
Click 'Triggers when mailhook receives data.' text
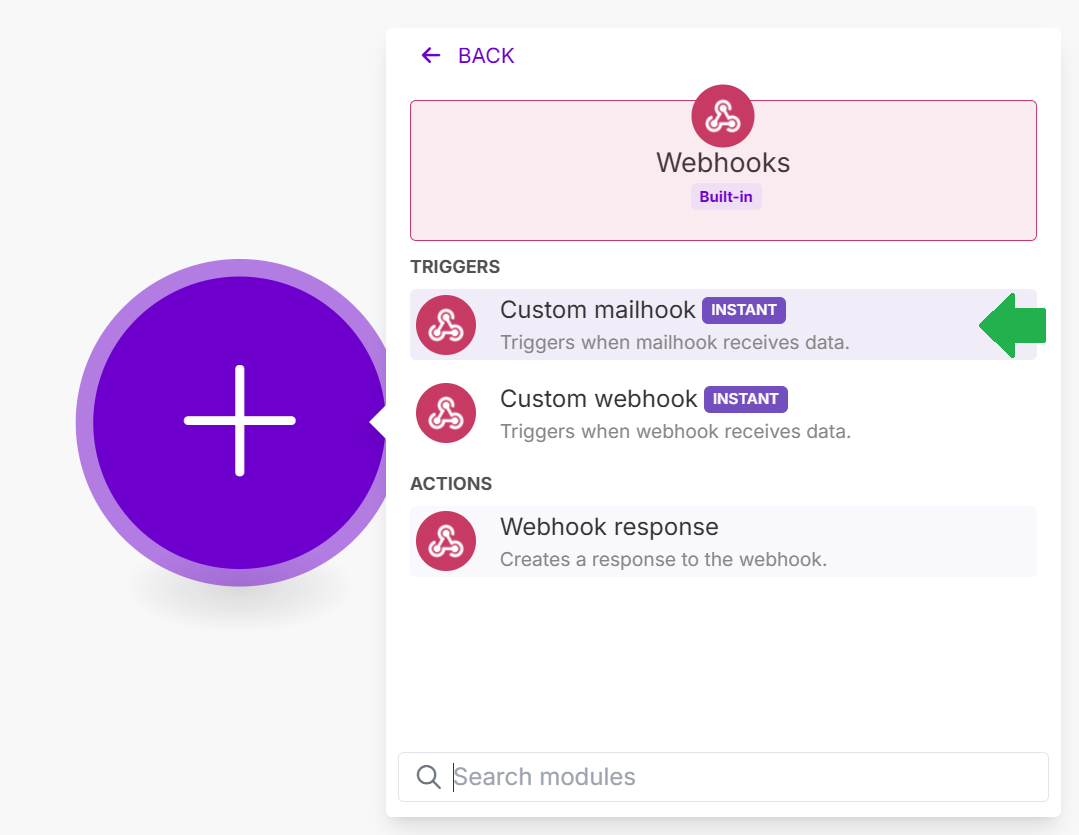675,342
